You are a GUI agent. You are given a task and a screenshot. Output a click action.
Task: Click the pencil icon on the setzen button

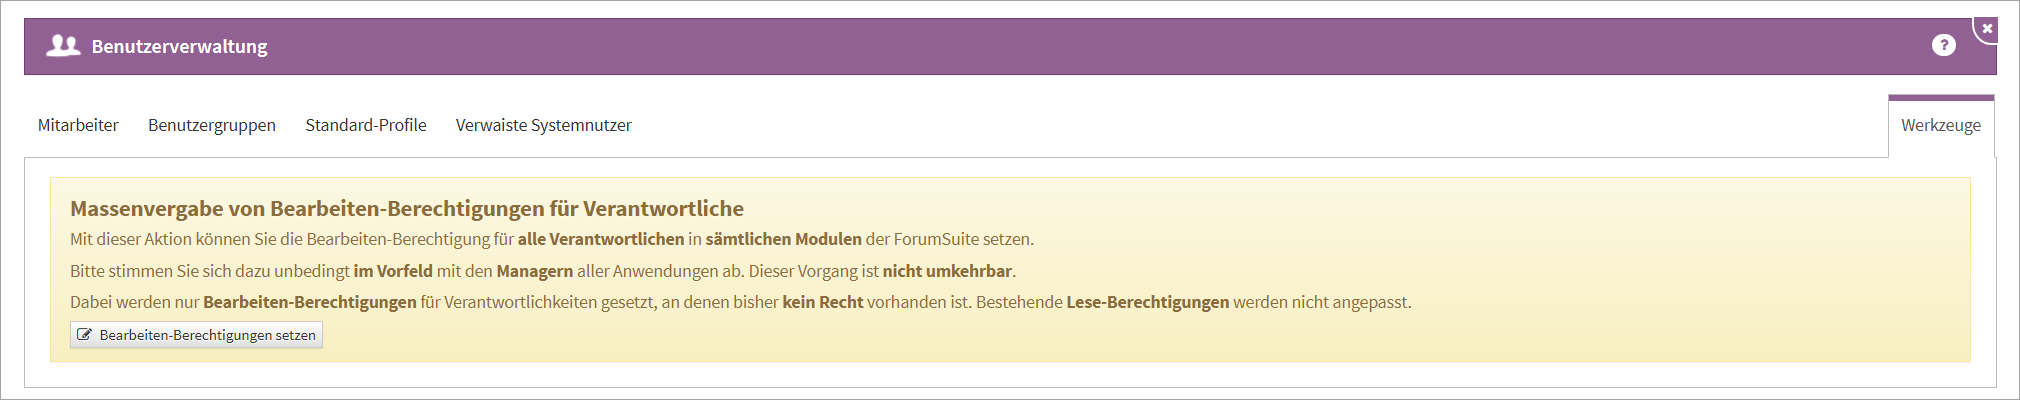point(85,335)
